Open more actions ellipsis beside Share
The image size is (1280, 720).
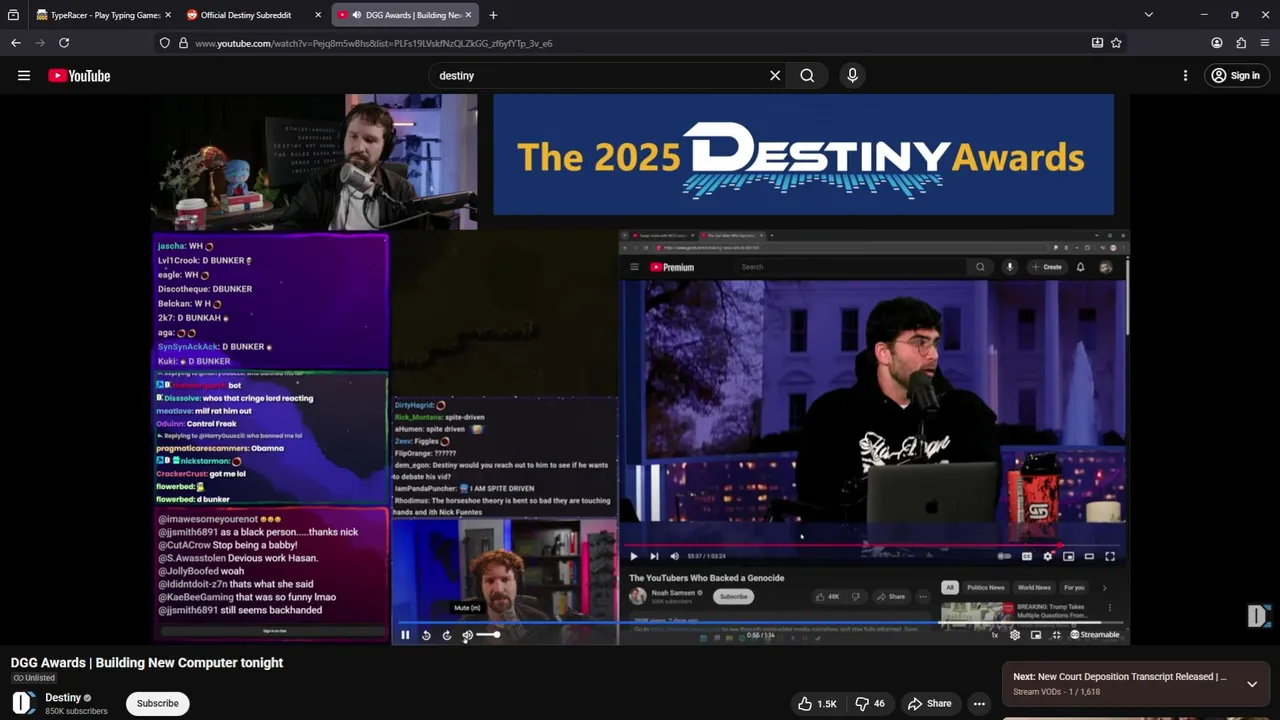[x=980, y=704]
